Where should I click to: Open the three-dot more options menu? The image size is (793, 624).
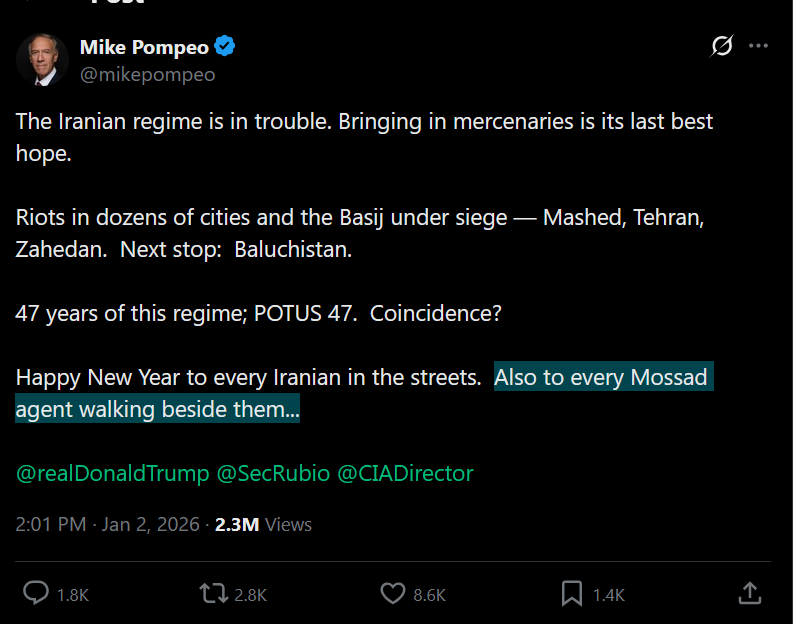click(x=758, y=46)
